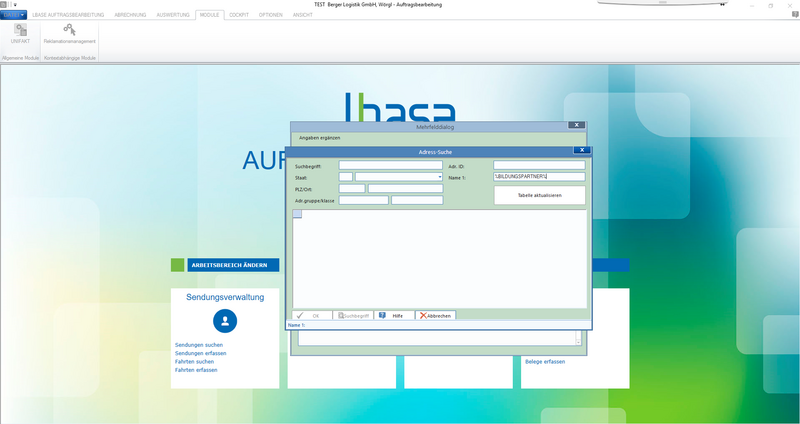Switch to ABRECHNUNG tab
Viewport: 800px width, 424px height.
[130, 15]
